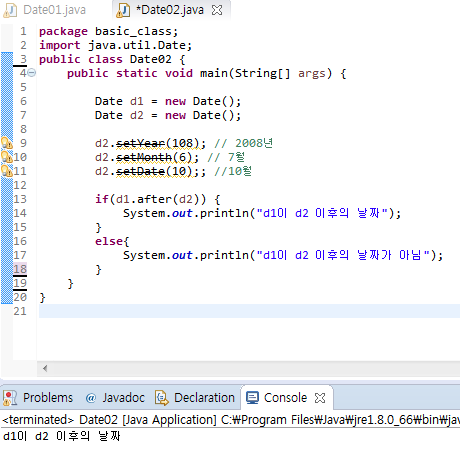
Task: Click the Java file icon on Date02.java tab
Action: (123, 10)
